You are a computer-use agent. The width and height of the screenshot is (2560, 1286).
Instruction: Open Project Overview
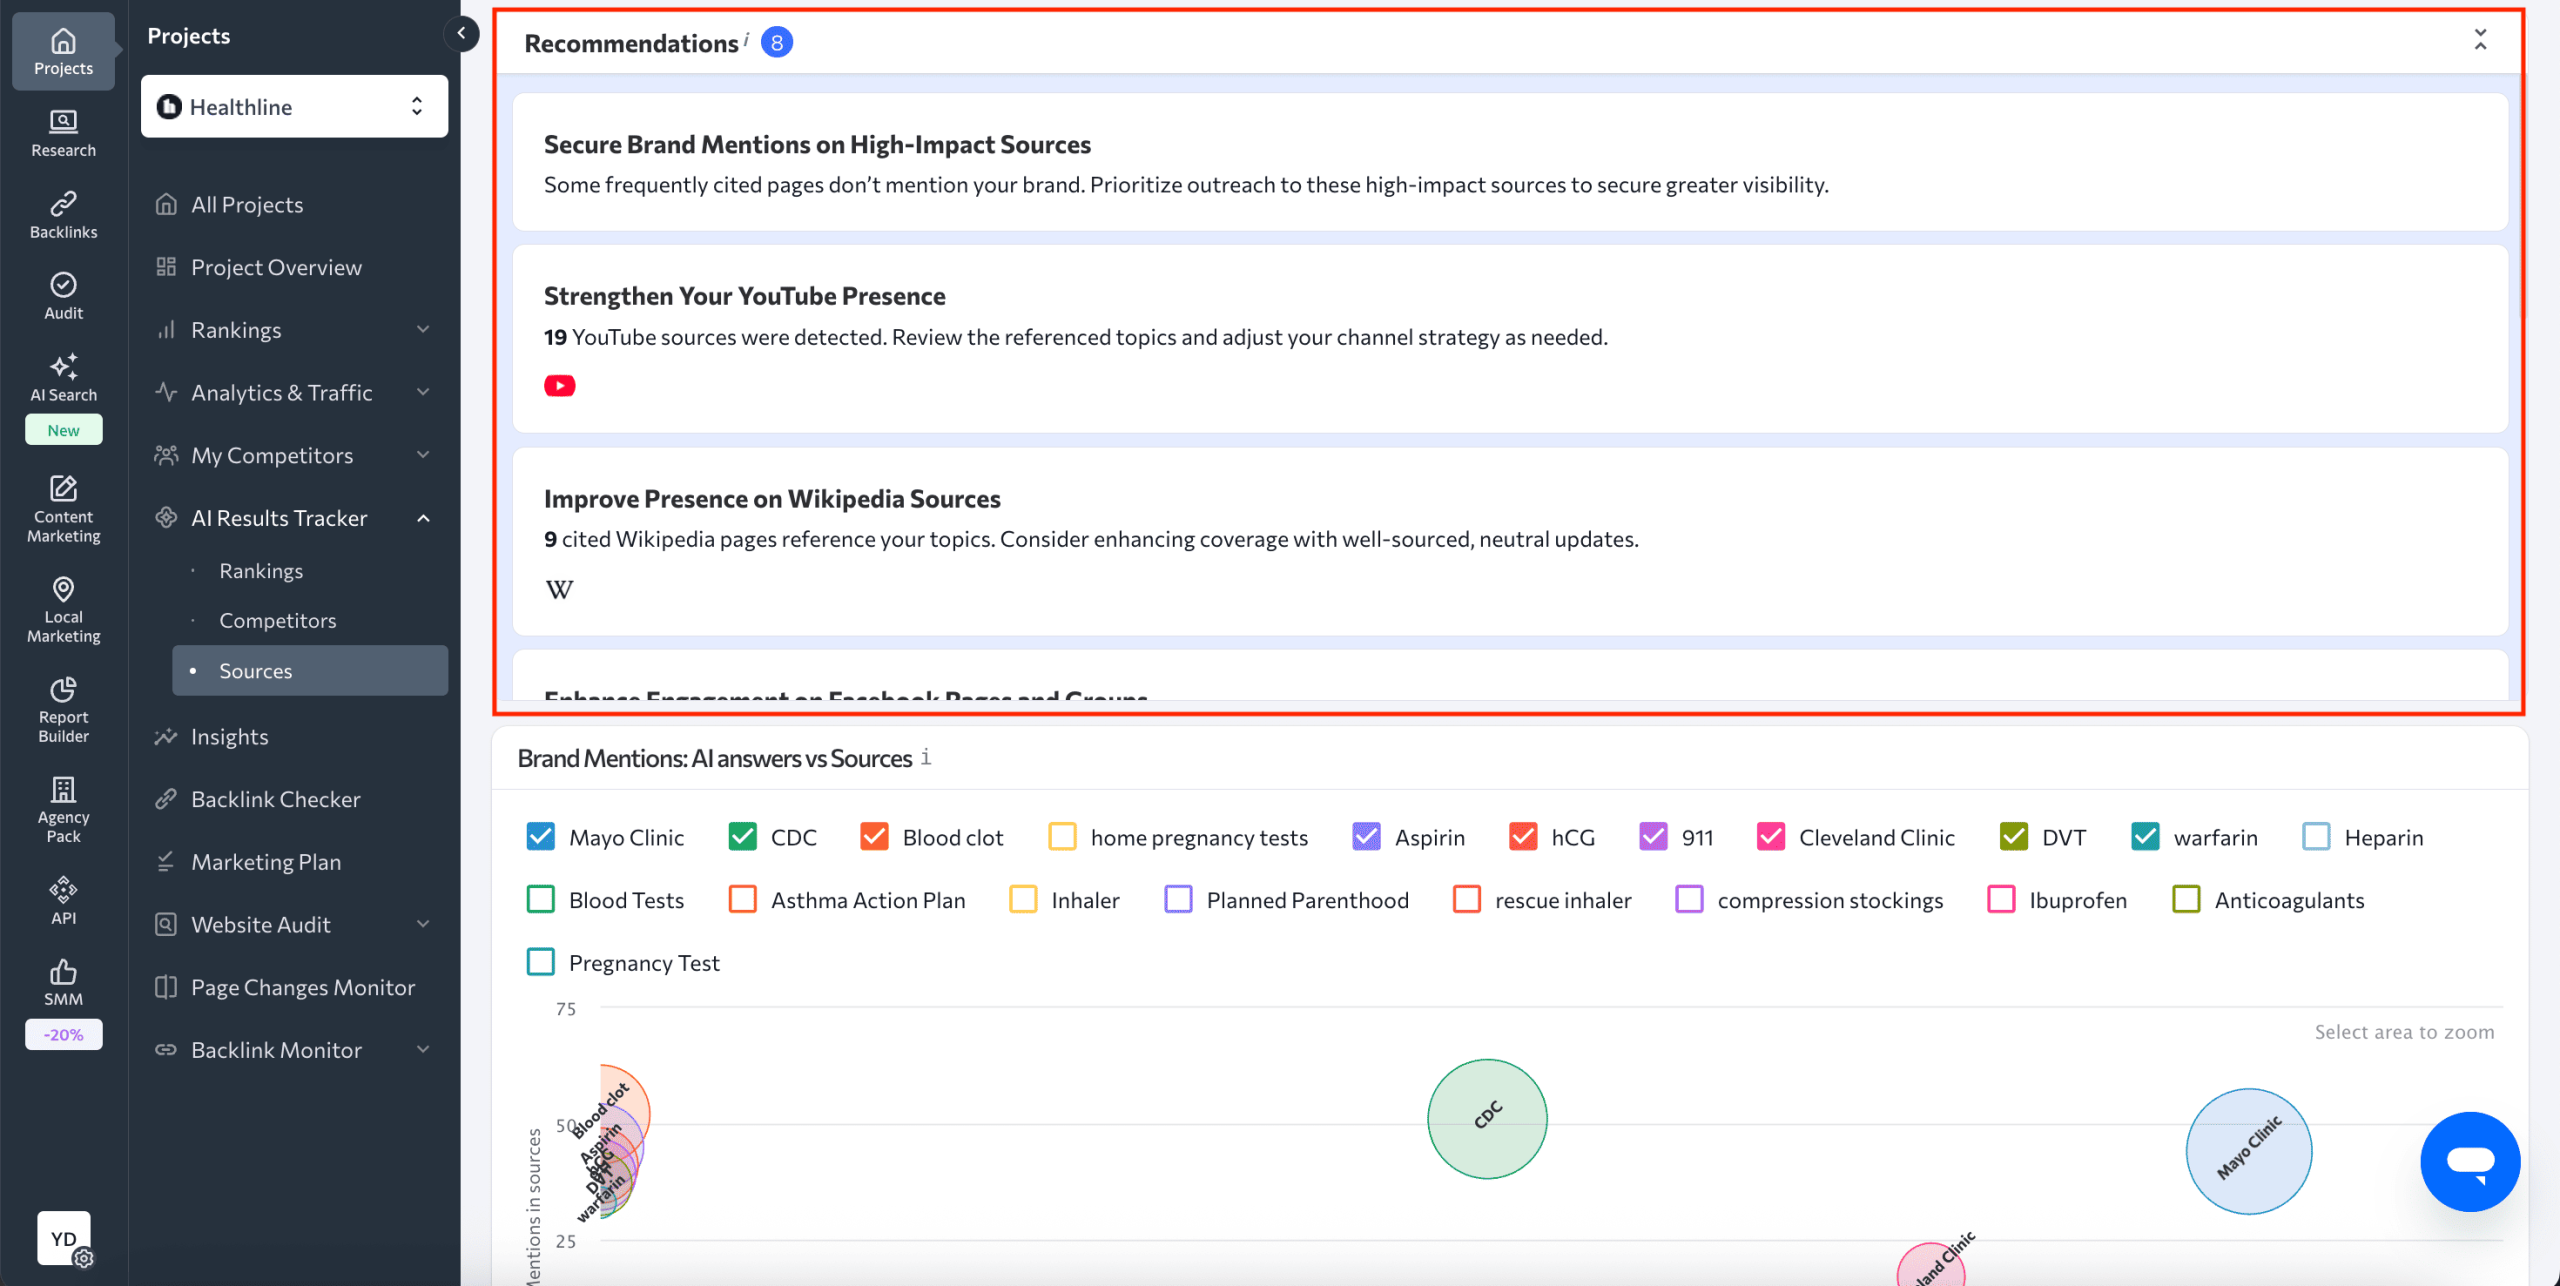click(276, 266)
